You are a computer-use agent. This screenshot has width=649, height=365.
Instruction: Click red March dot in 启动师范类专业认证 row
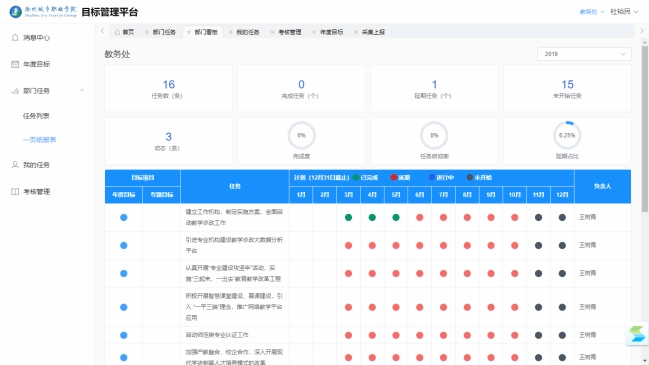[x=349, y=335]
